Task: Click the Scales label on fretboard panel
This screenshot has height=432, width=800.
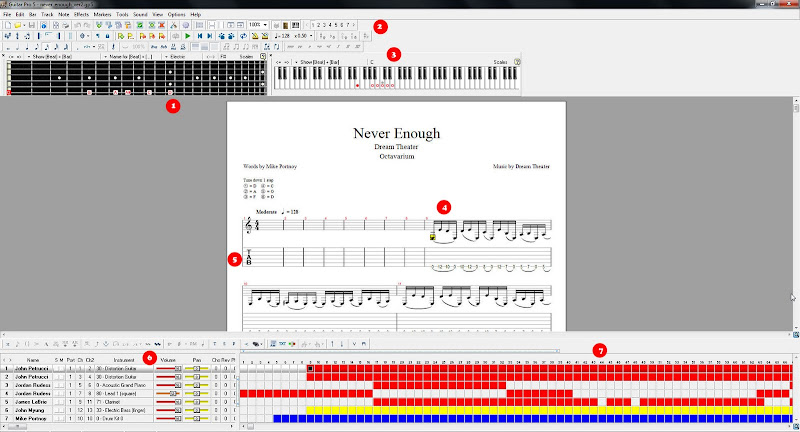Action: pos(246,56)
